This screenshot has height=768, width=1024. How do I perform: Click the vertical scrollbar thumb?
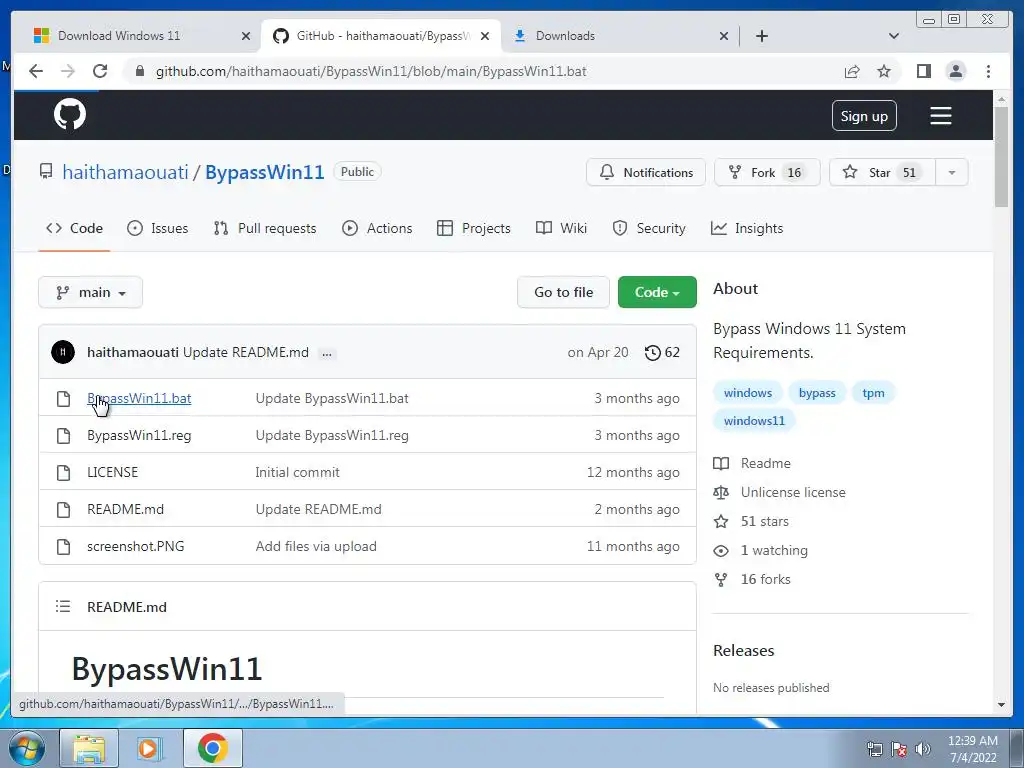pos(1001,157)
